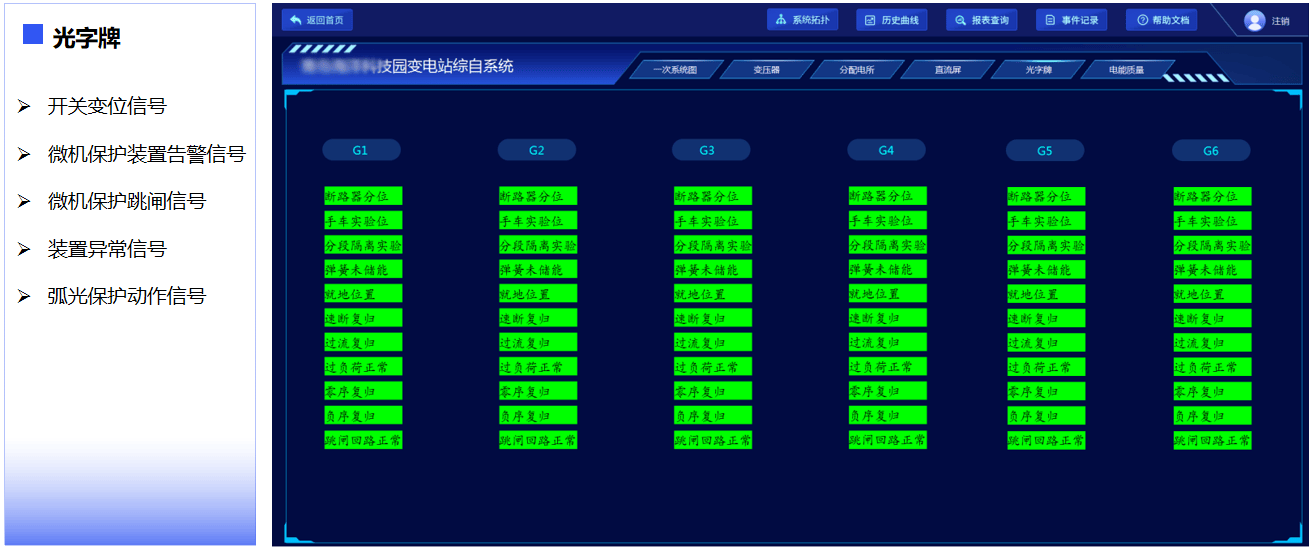This screenshot has width=1312, height=550.
Task: Switch to the 电能质量 tab
Action: click(1127, 70)
